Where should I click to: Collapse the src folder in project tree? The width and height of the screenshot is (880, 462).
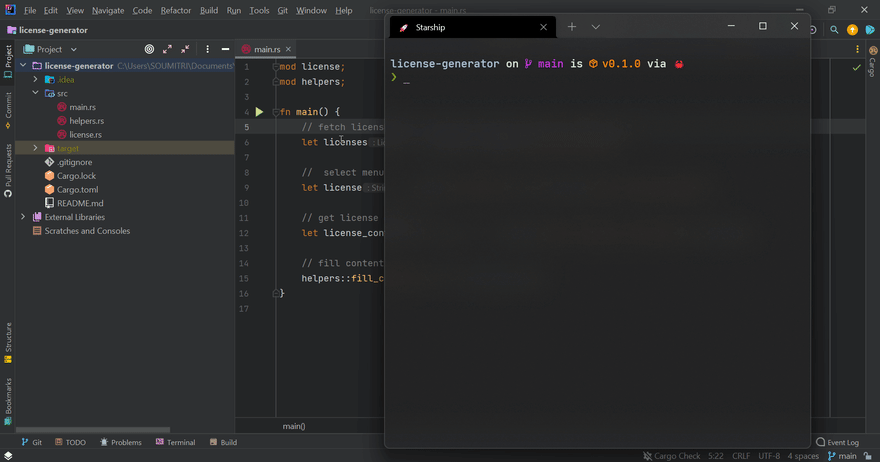36,93
